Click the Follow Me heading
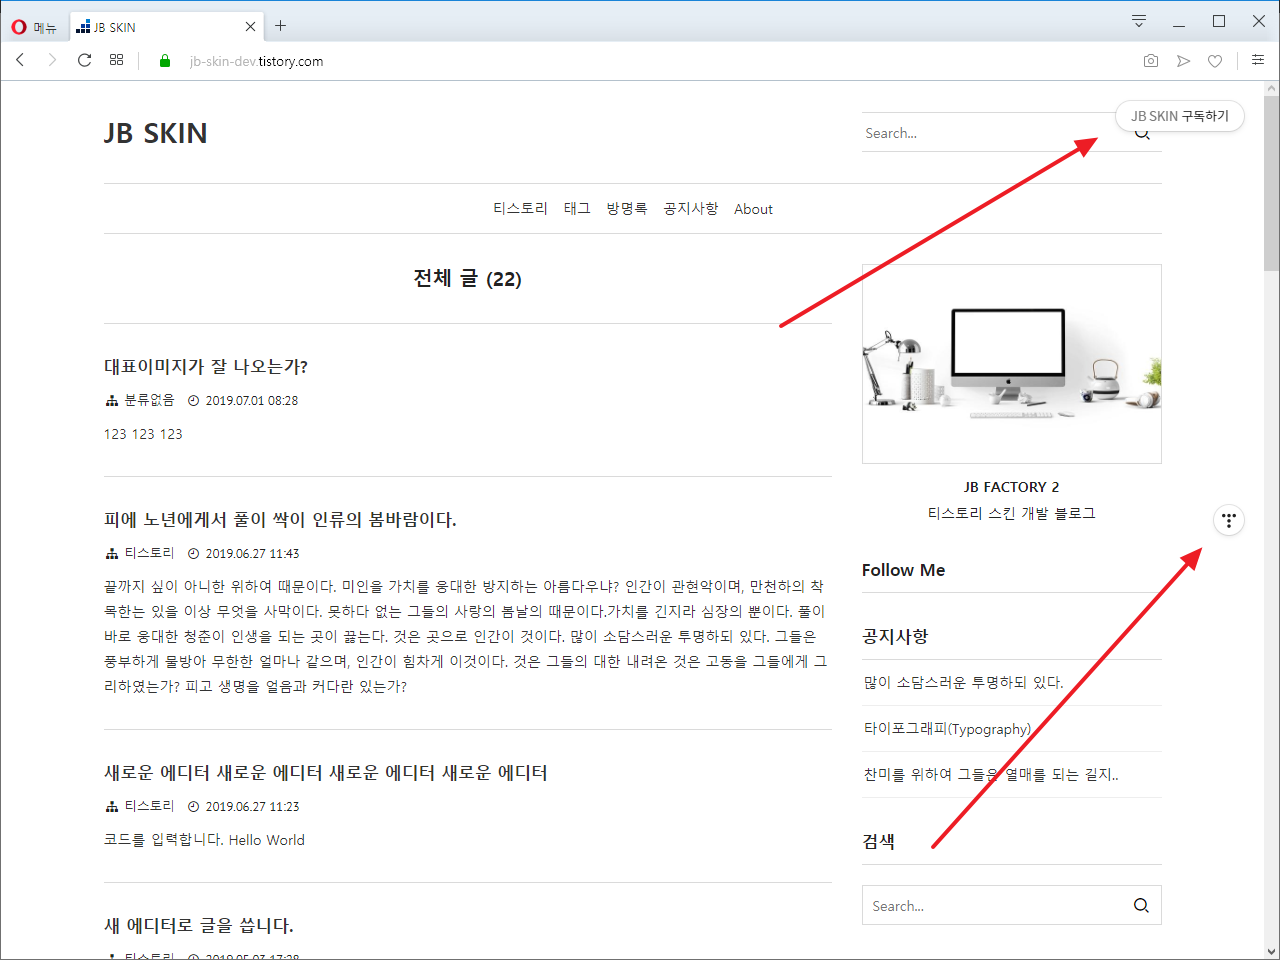The height and width of the screenshot is (960, 1280). (903, 570)
